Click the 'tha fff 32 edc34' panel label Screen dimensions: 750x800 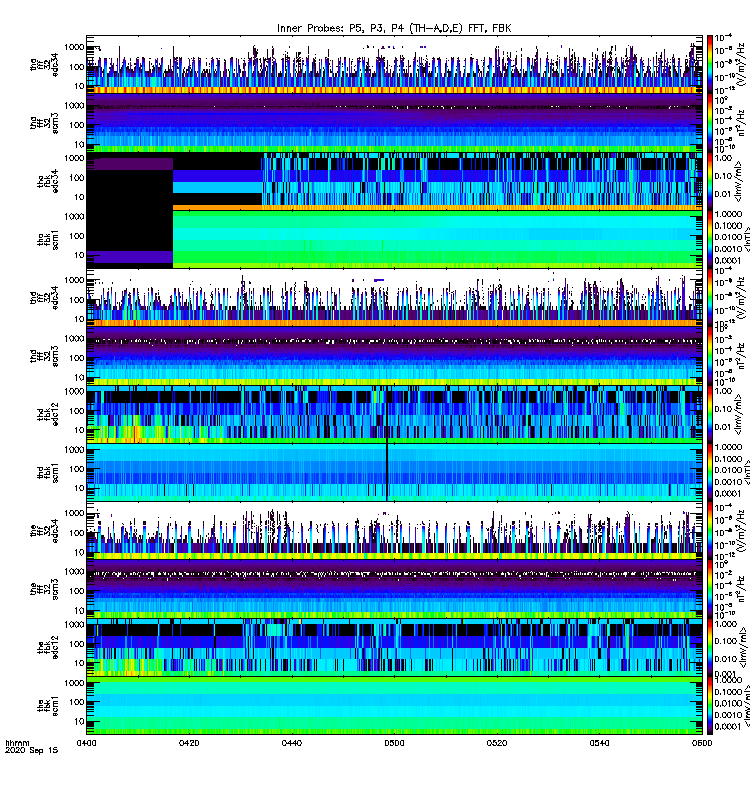point(44,65)
